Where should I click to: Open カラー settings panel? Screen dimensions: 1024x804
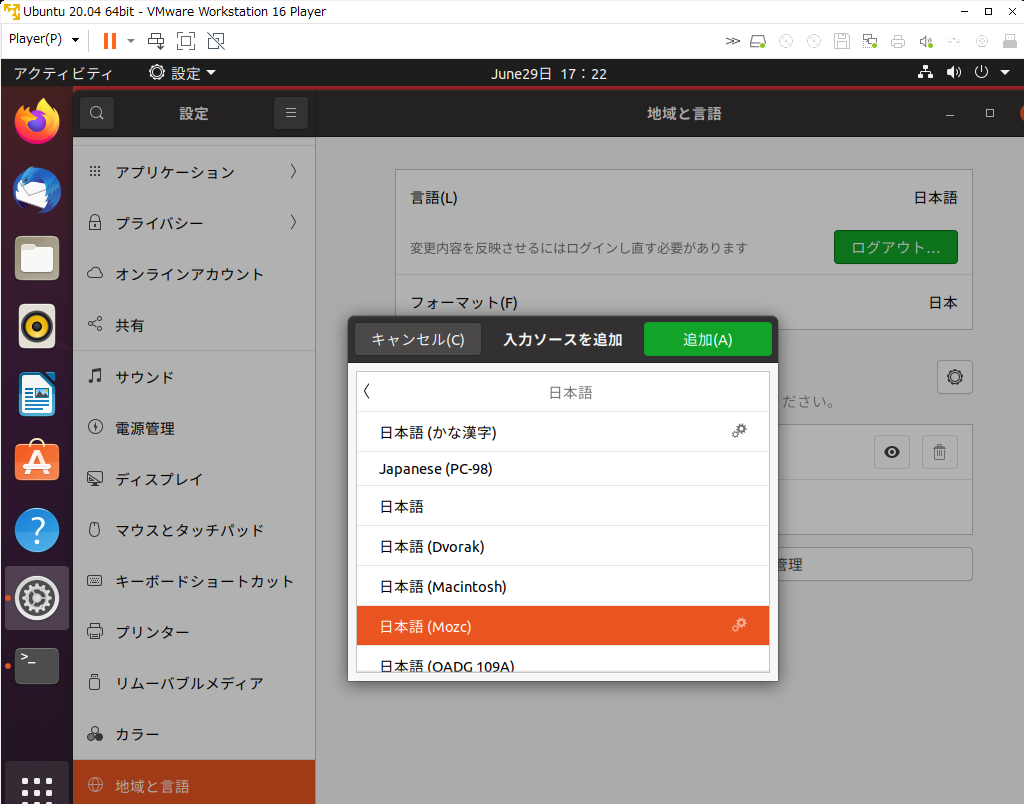click(194, 734)
